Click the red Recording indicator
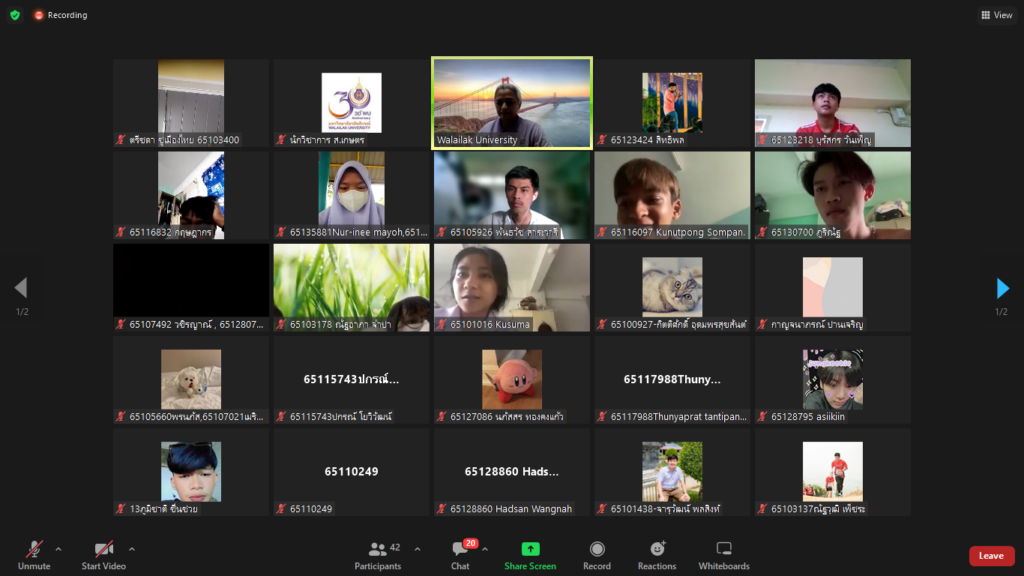The height and width of the screenshot is (576, 1024). [60, 15]
